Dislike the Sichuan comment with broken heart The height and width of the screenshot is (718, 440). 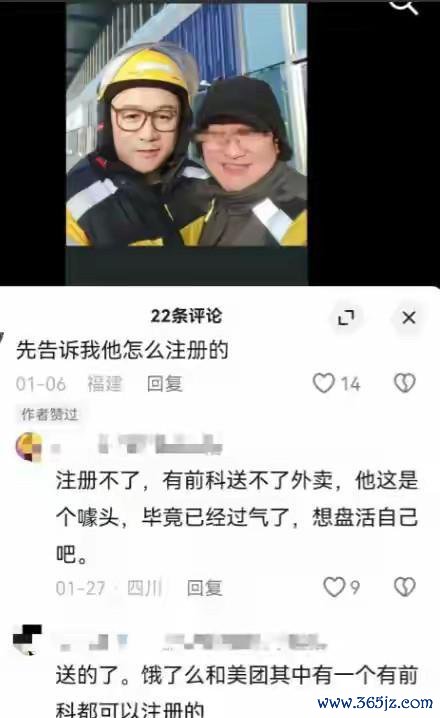(x=405, y=587)
